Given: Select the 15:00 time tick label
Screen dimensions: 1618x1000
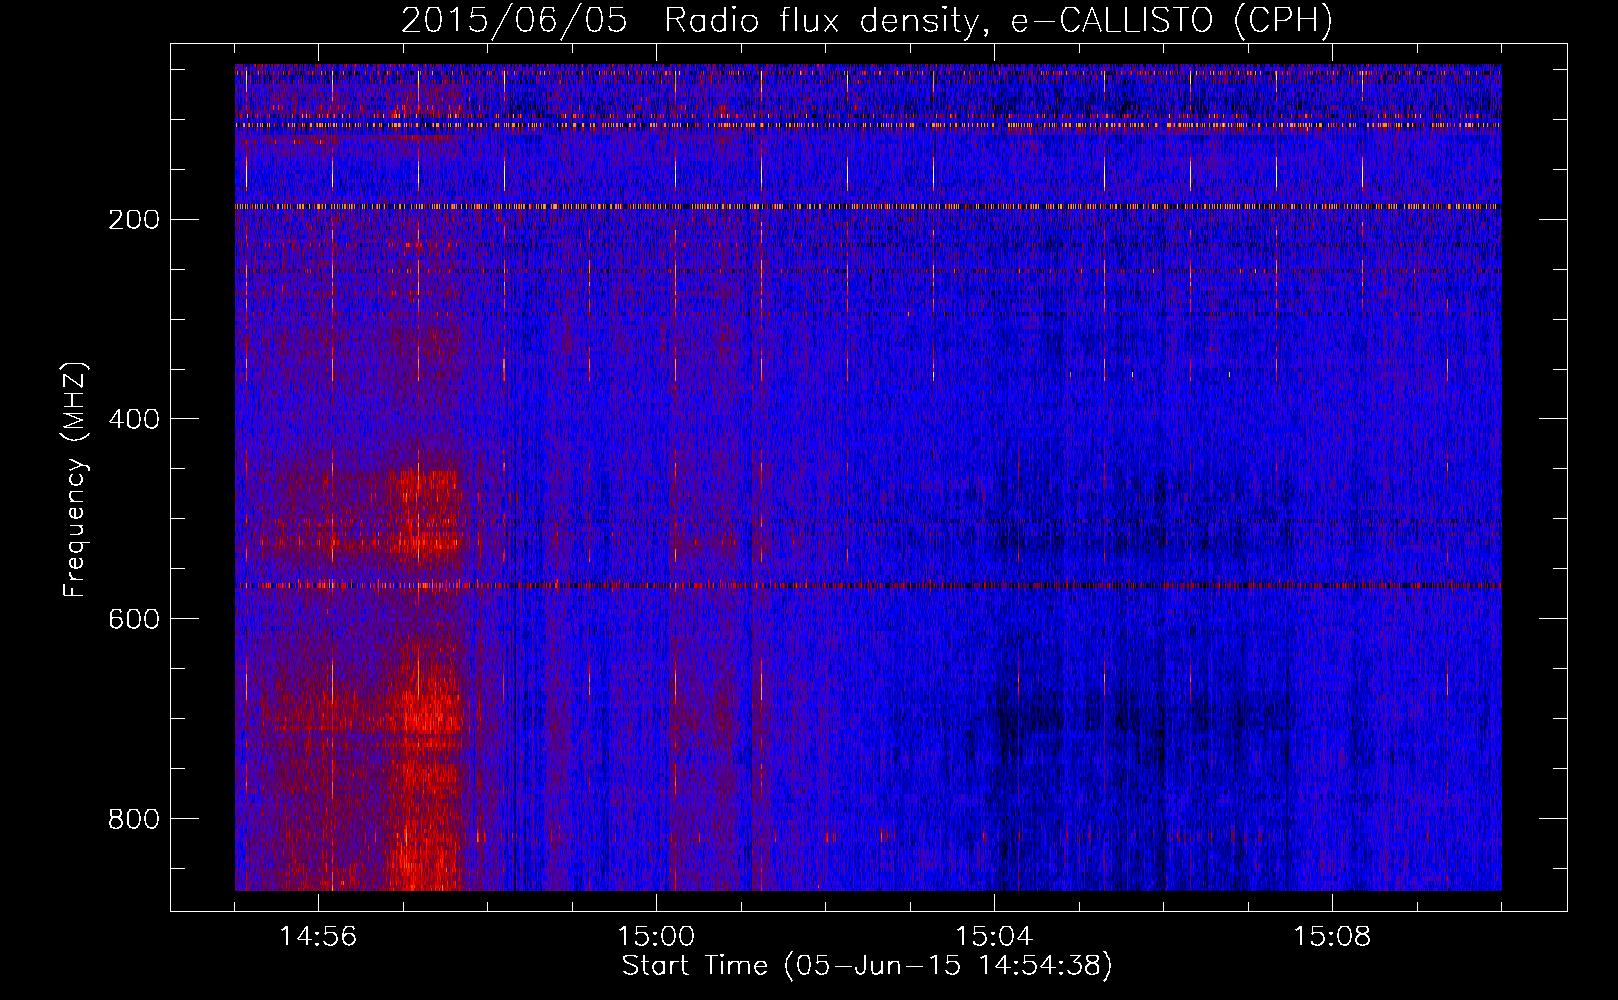Looking at the screenshot, I should coord(656,937).
